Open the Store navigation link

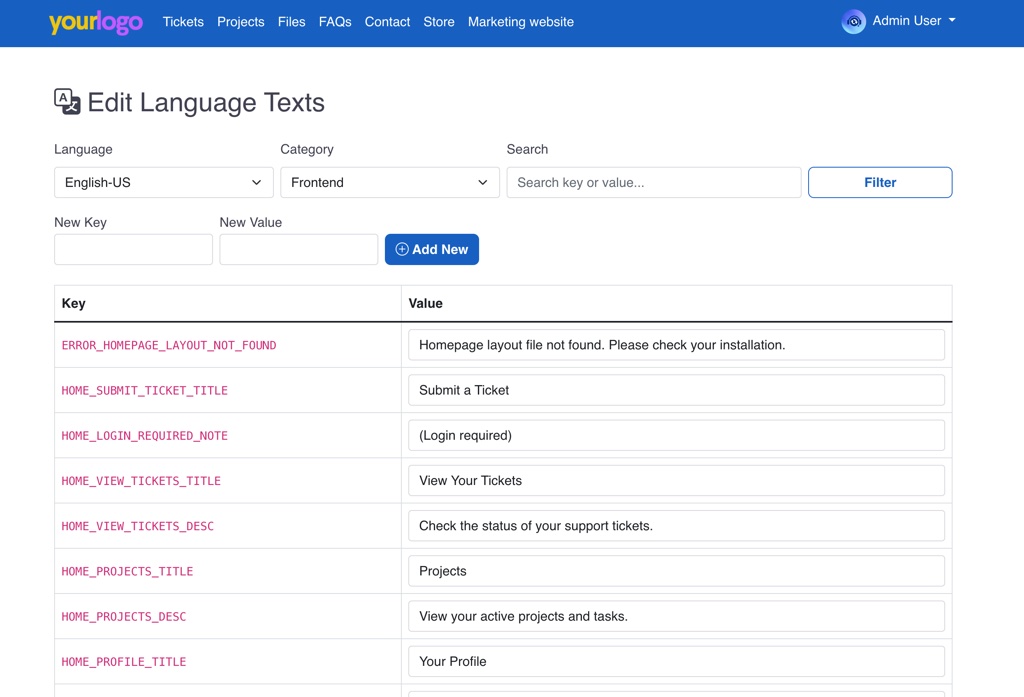[439, 22]
